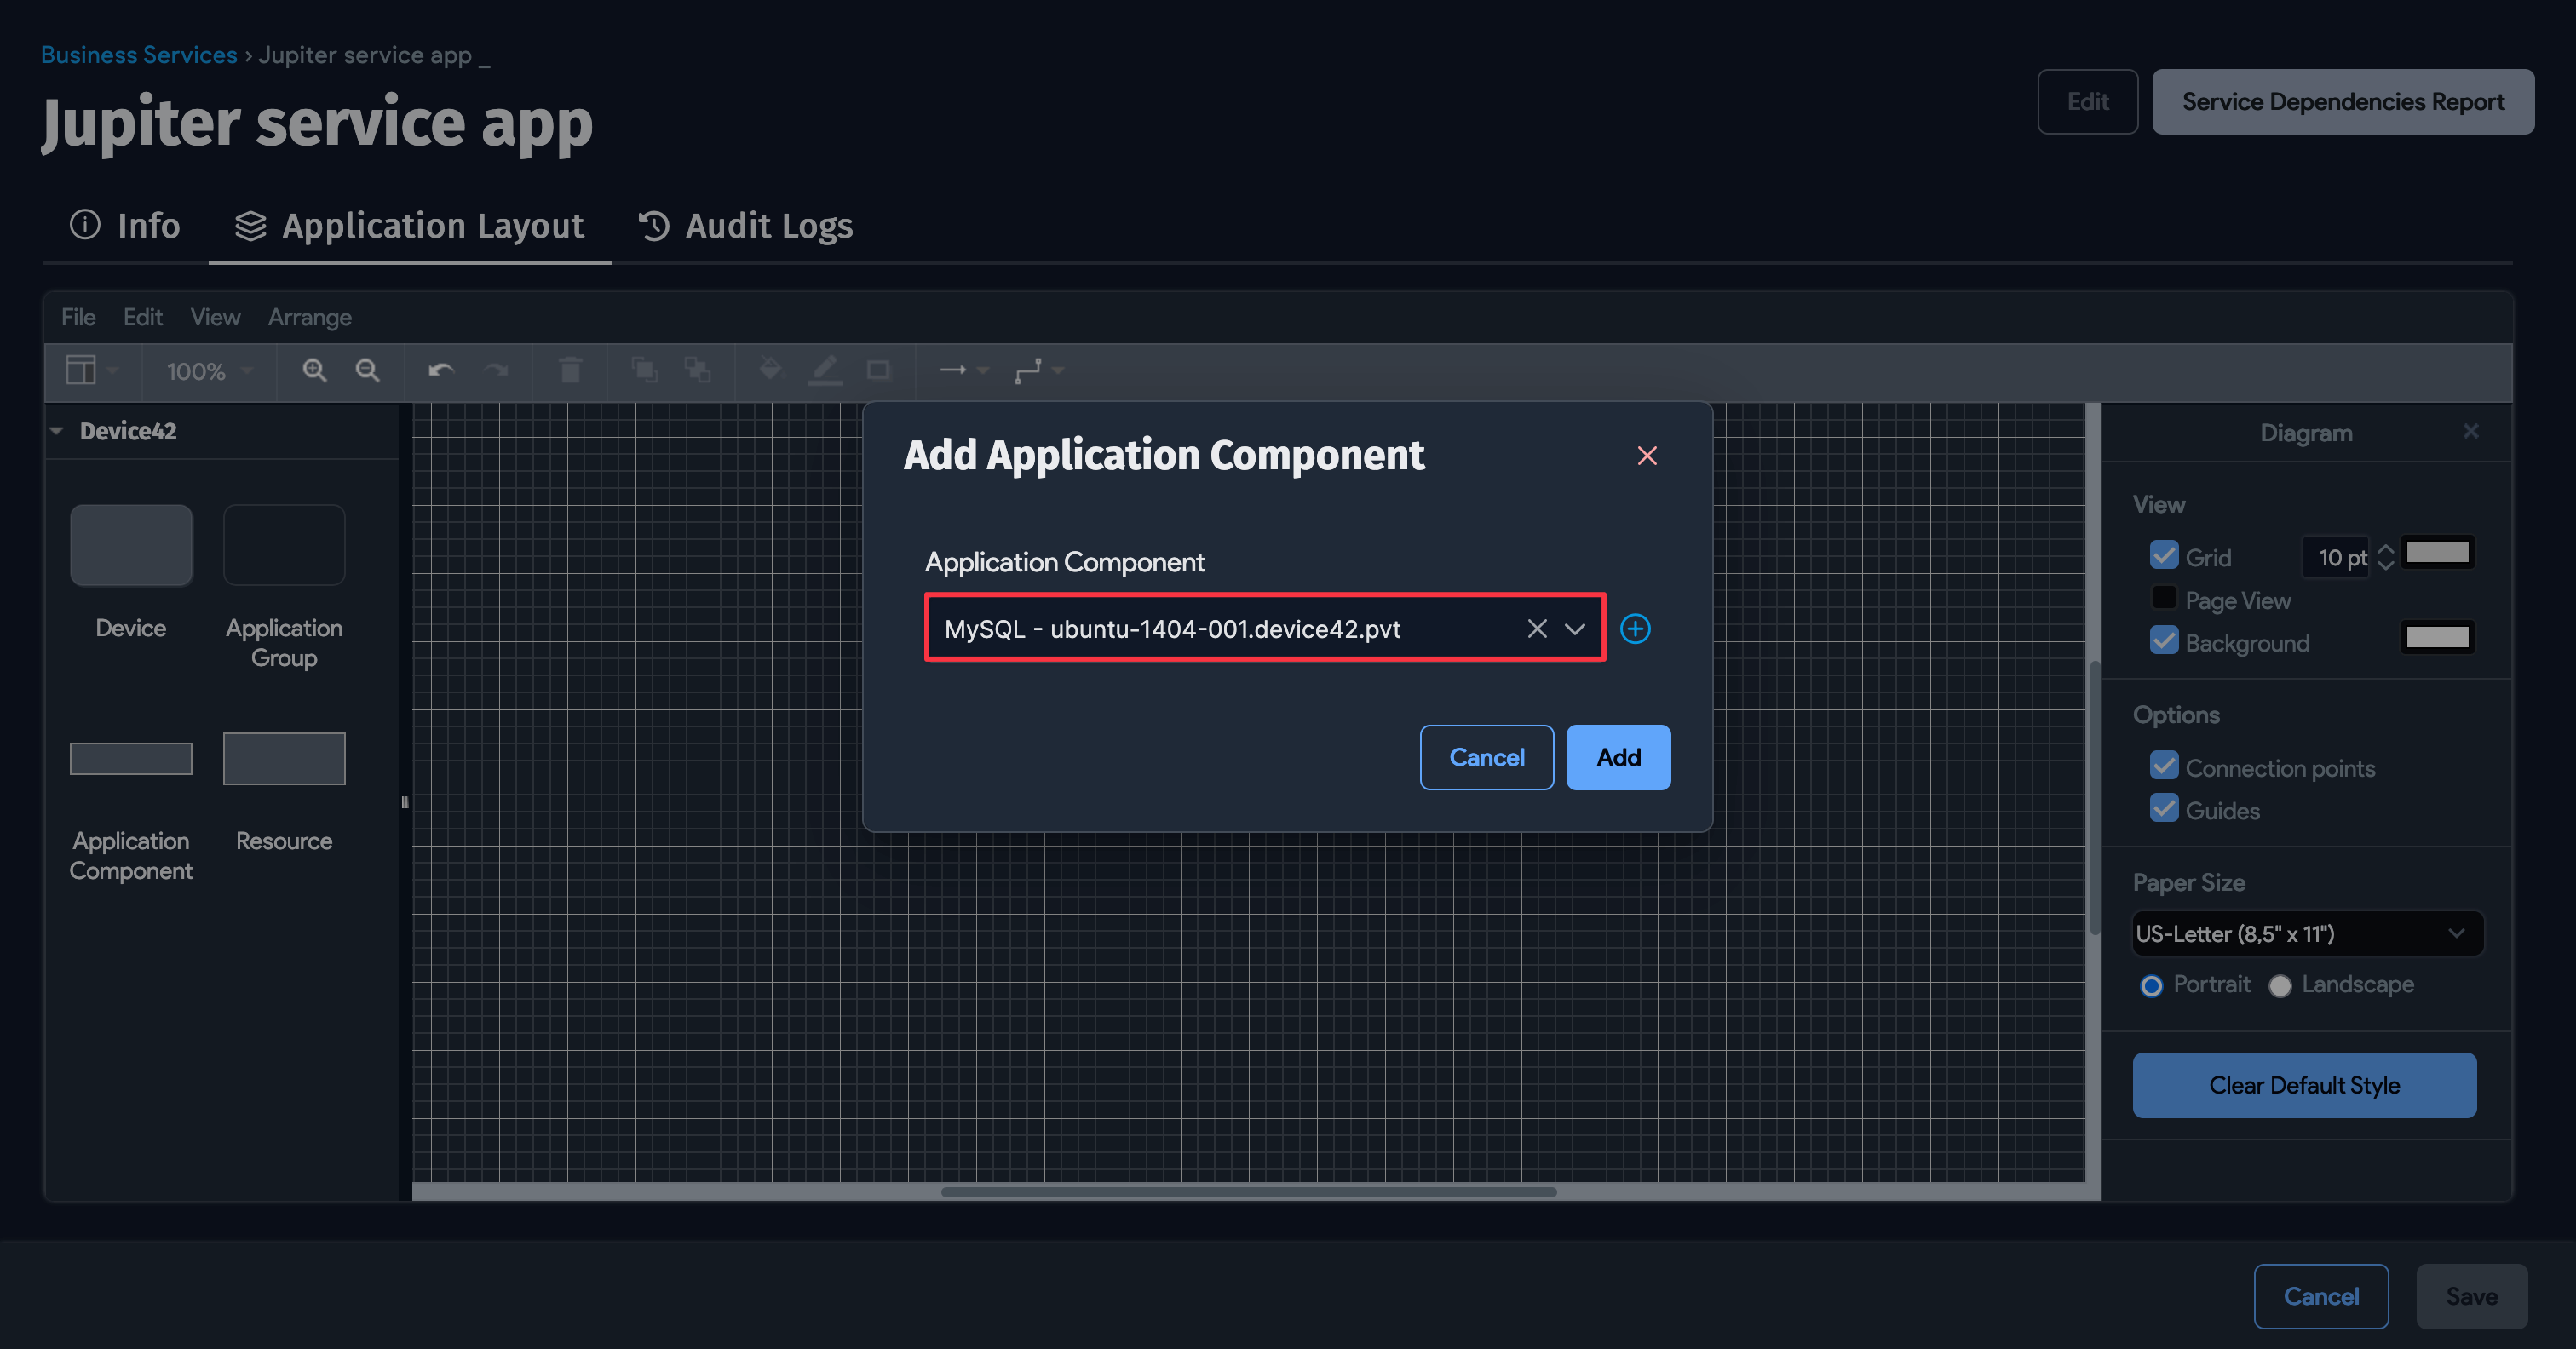This screenshot has width=2576, height=1349.
Task: Open Service Dependencies Report
Action: (2343, 101)
